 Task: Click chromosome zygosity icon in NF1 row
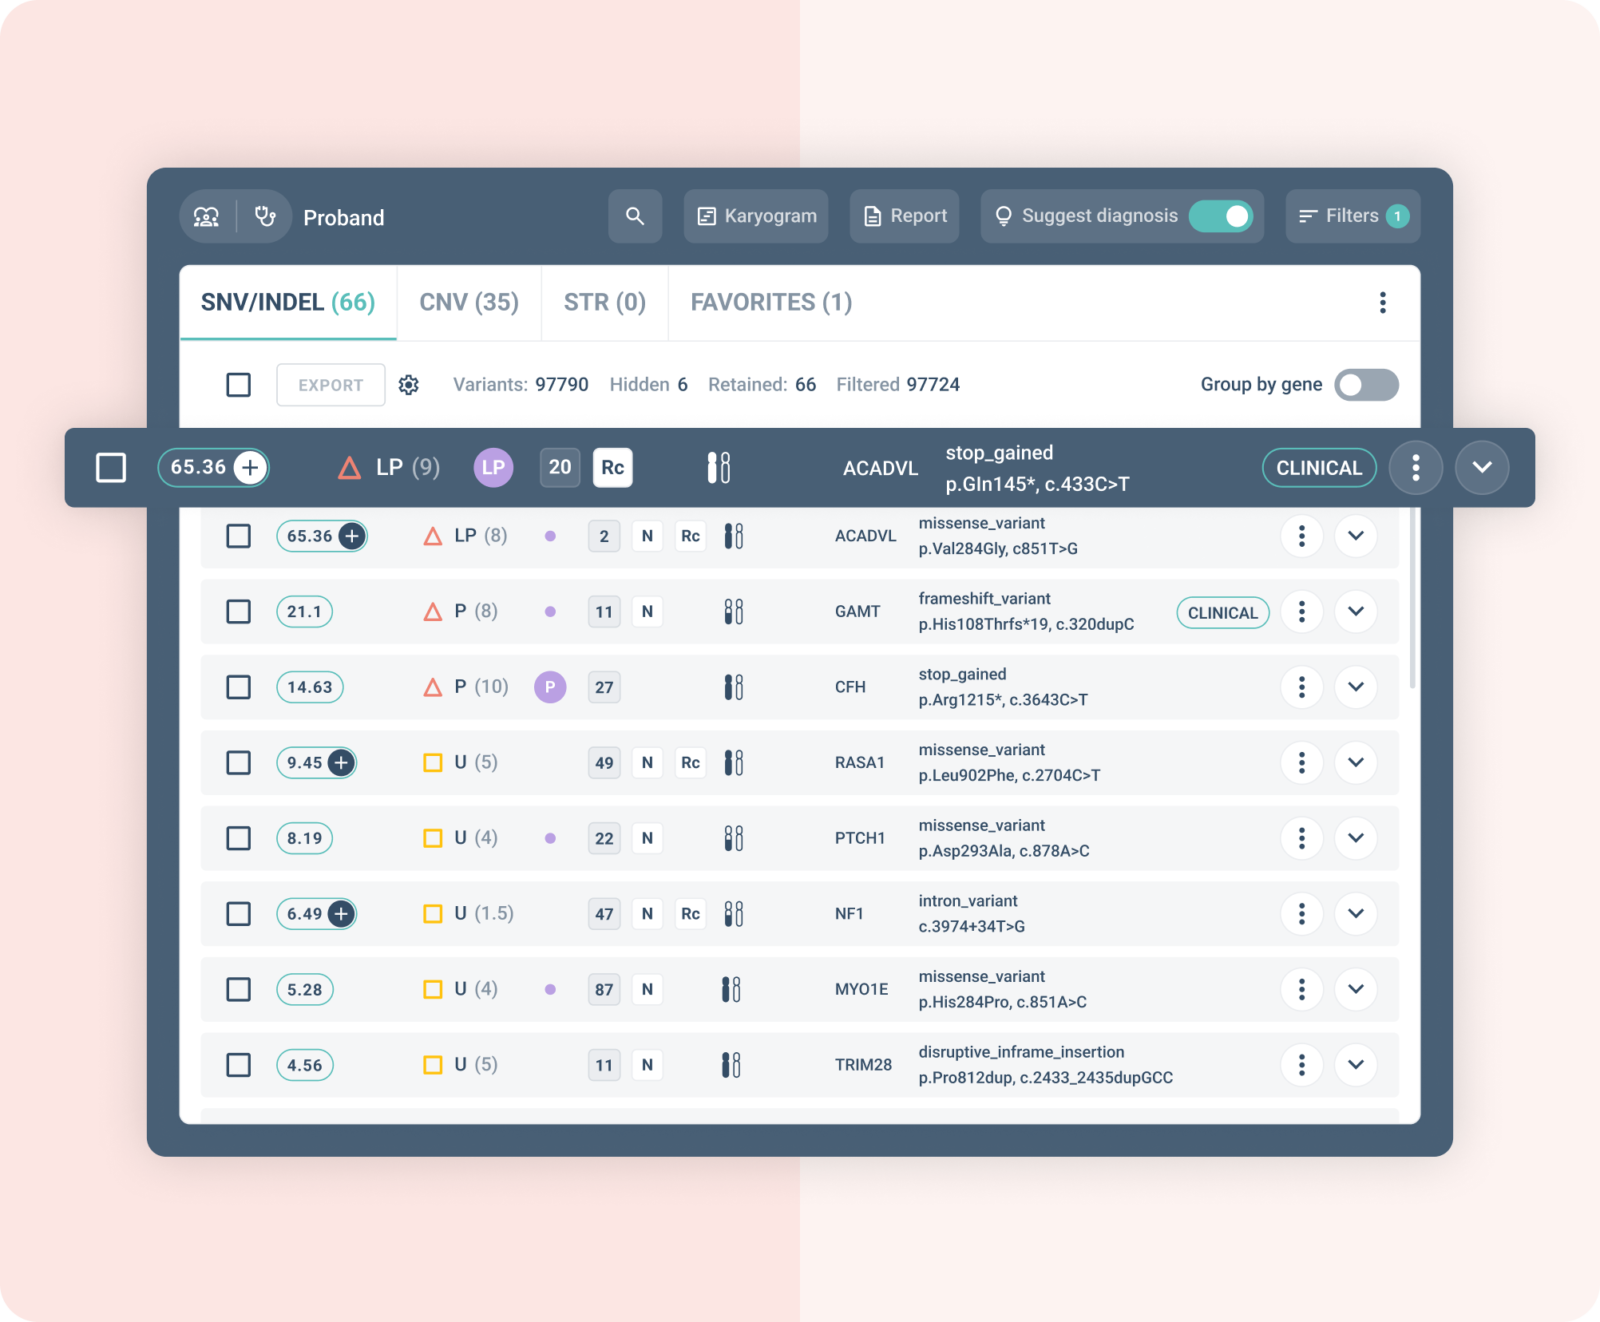click(x=734, y=914)
